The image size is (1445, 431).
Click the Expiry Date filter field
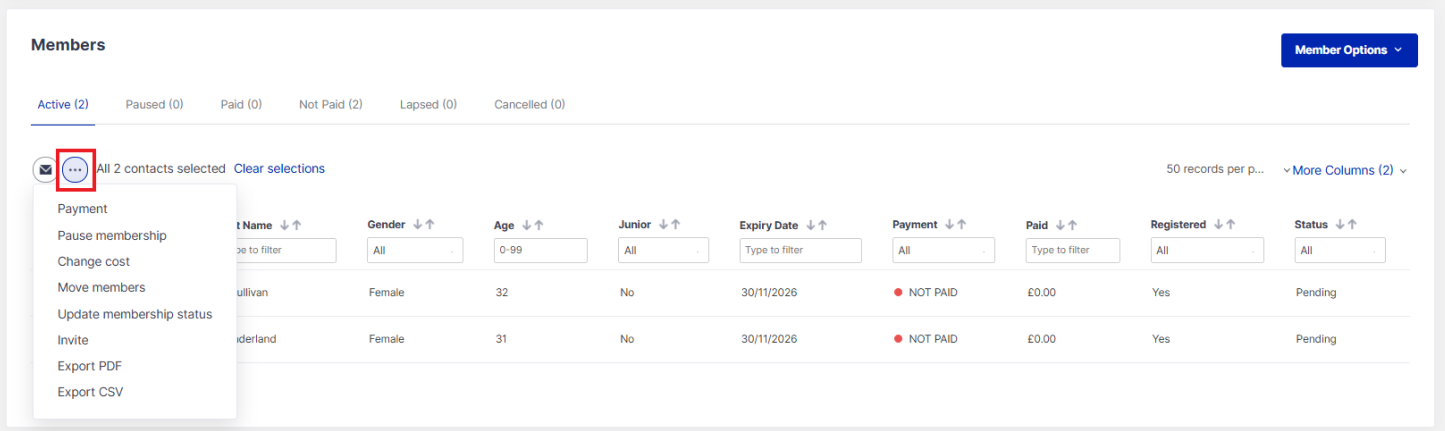click(x=800, y=251)
